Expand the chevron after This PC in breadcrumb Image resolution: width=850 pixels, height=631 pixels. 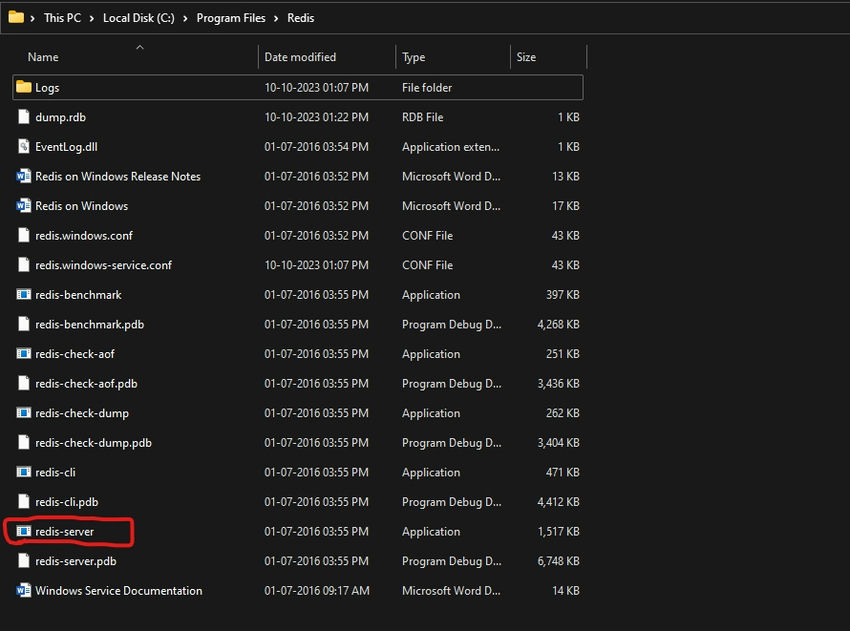pos(91,18)
